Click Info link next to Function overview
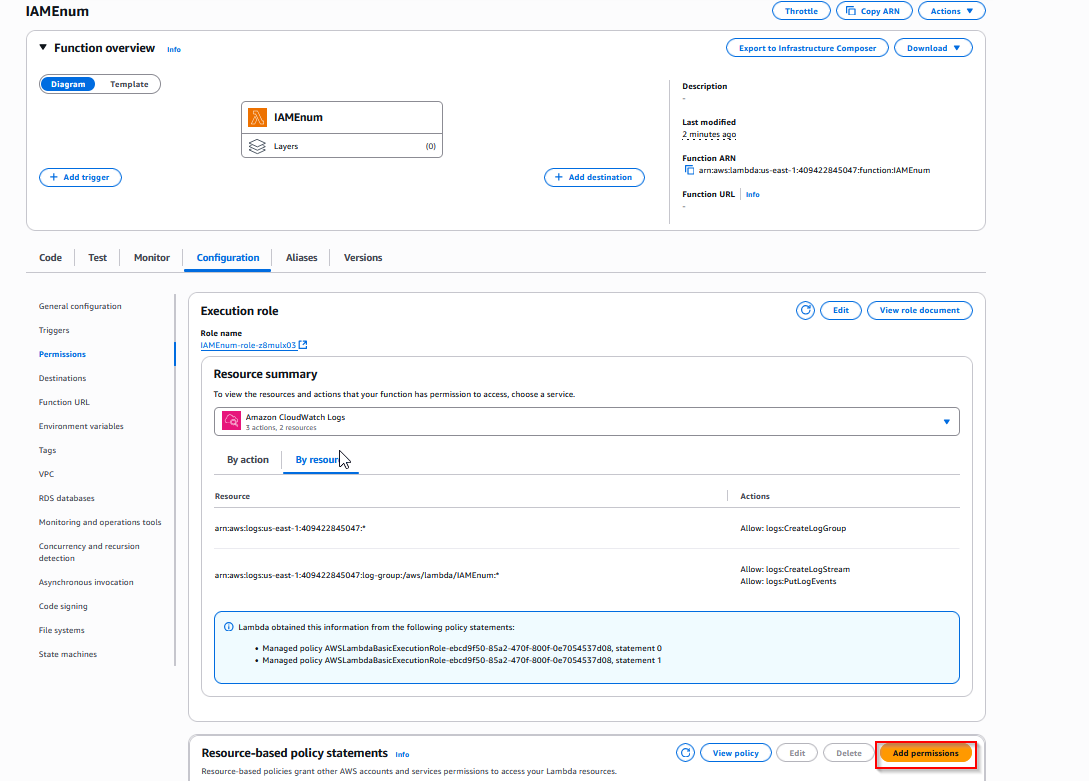 [x=174, y=49]
